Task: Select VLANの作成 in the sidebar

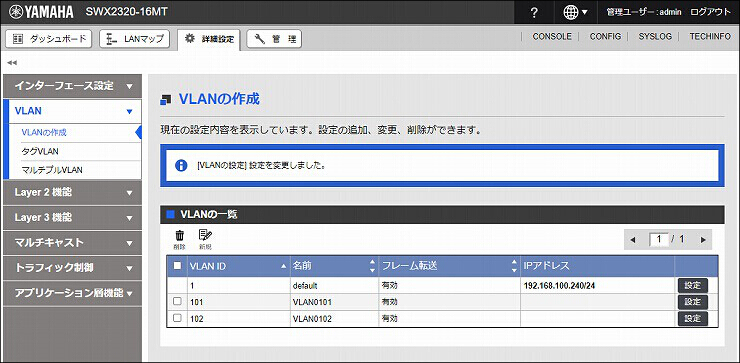Action: 44,133
